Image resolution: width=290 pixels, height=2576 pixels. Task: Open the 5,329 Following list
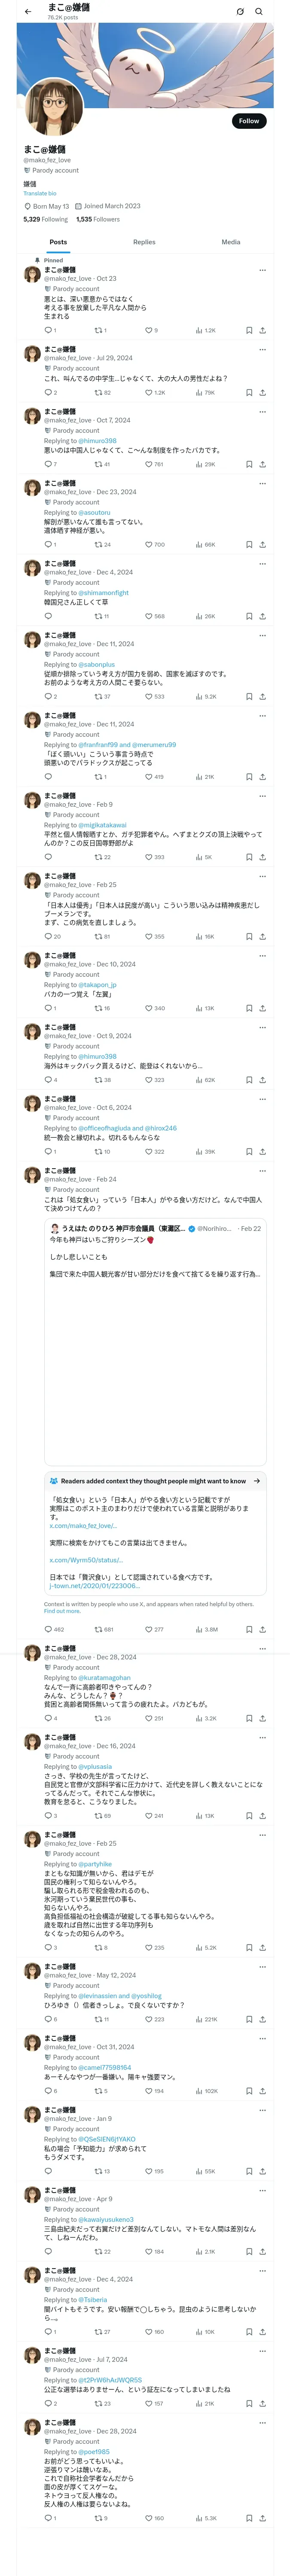[x=46, y=220]
